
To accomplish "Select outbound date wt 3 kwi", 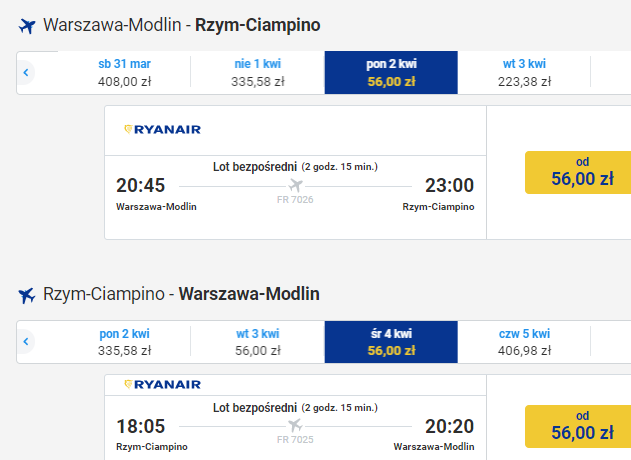I will (x=524, y=72).
